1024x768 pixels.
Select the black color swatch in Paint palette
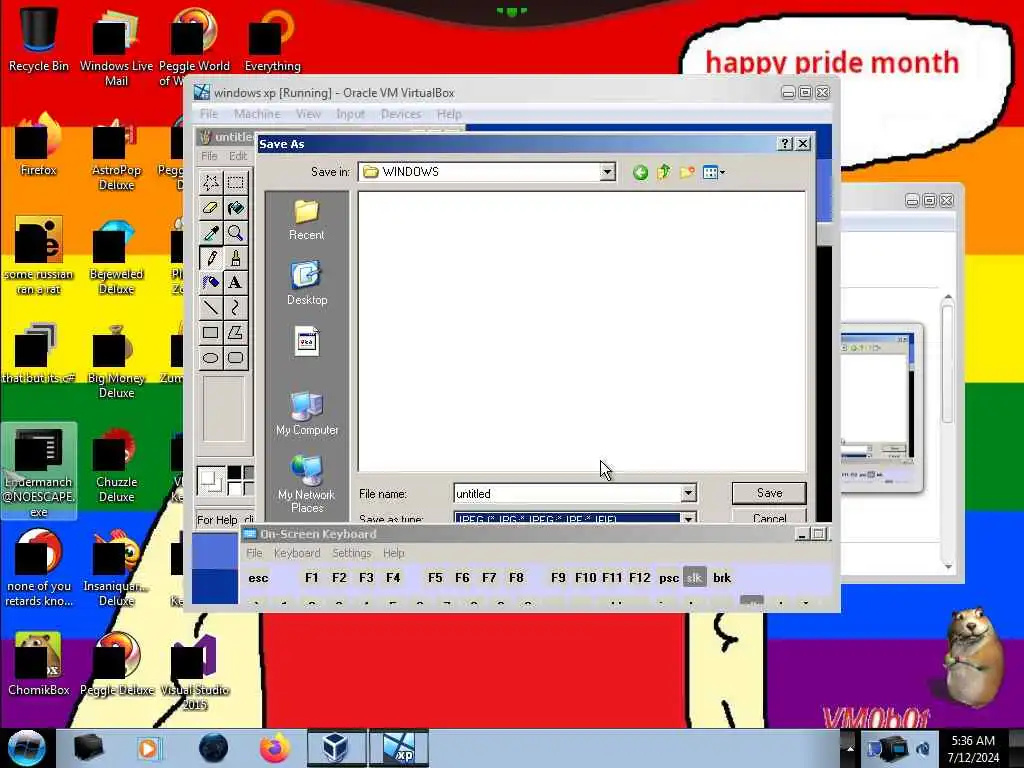pos(234,472)
